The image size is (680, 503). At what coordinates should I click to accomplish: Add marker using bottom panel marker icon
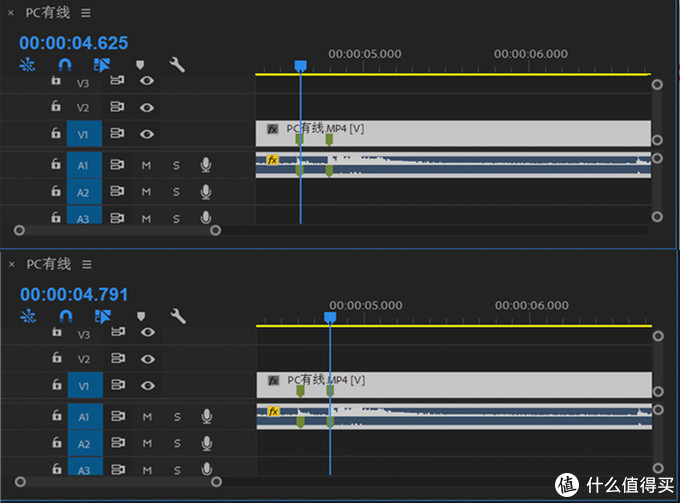click(x=141, y=317)
